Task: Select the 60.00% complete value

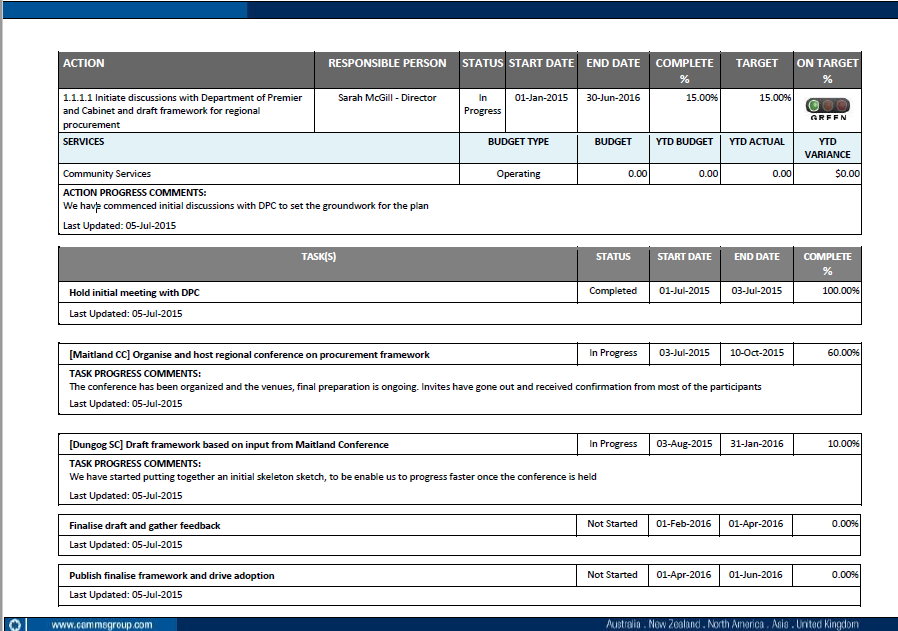Action: (x=843, y=353)
